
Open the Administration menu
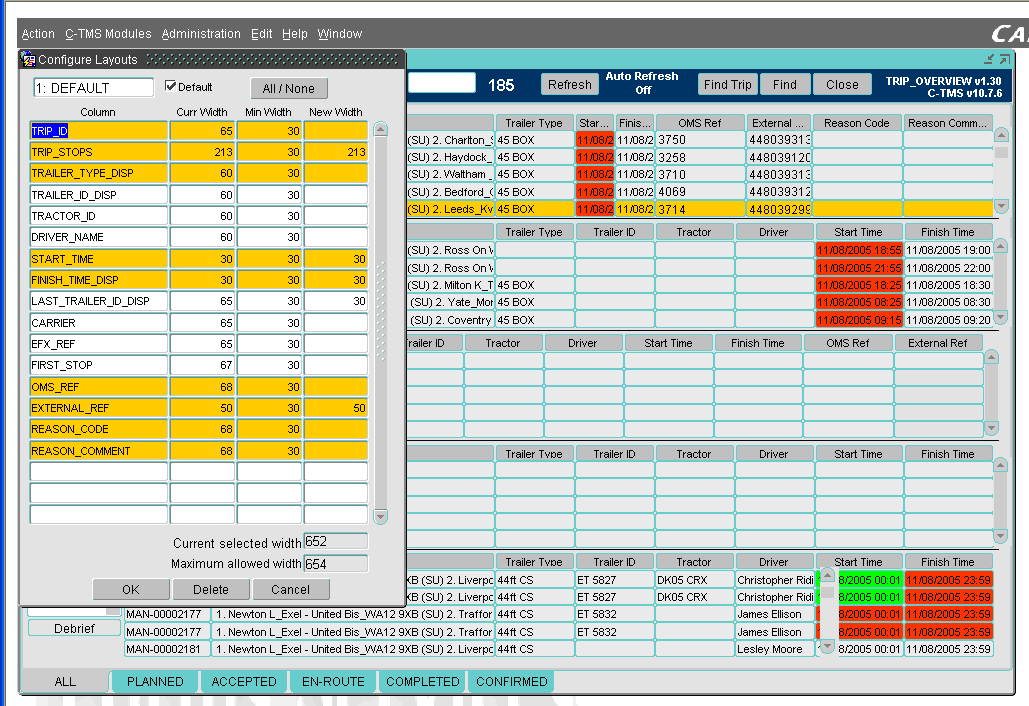[x=201, y=33]
